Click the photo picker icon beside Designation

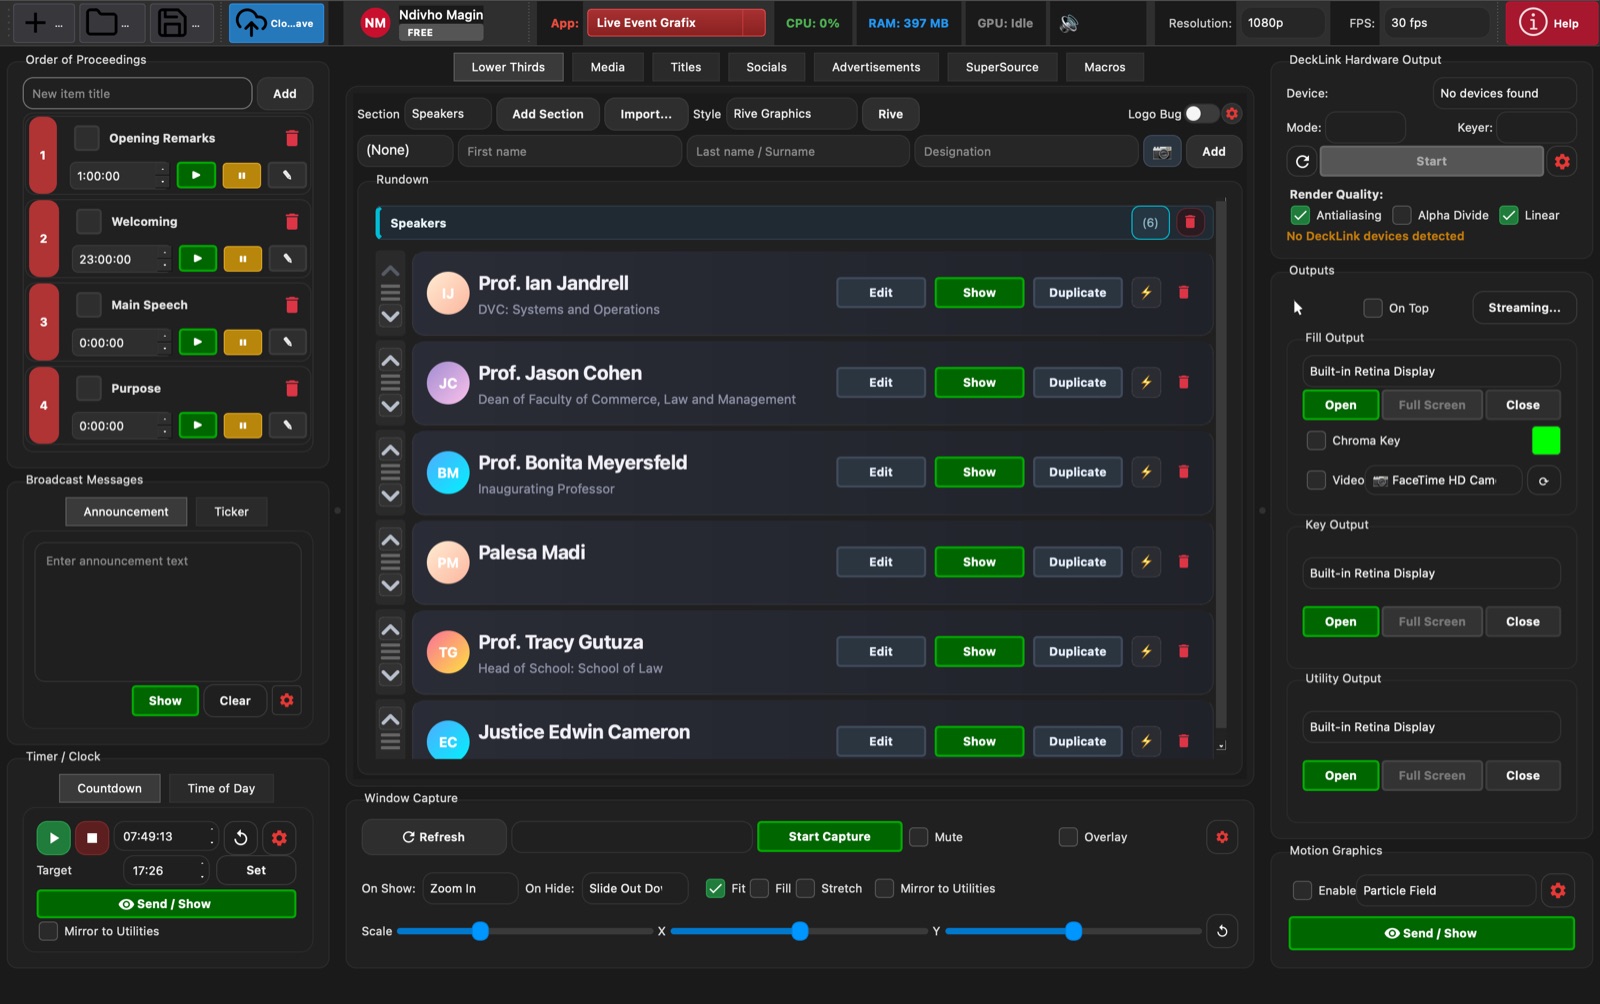[x=1161, y=151]
